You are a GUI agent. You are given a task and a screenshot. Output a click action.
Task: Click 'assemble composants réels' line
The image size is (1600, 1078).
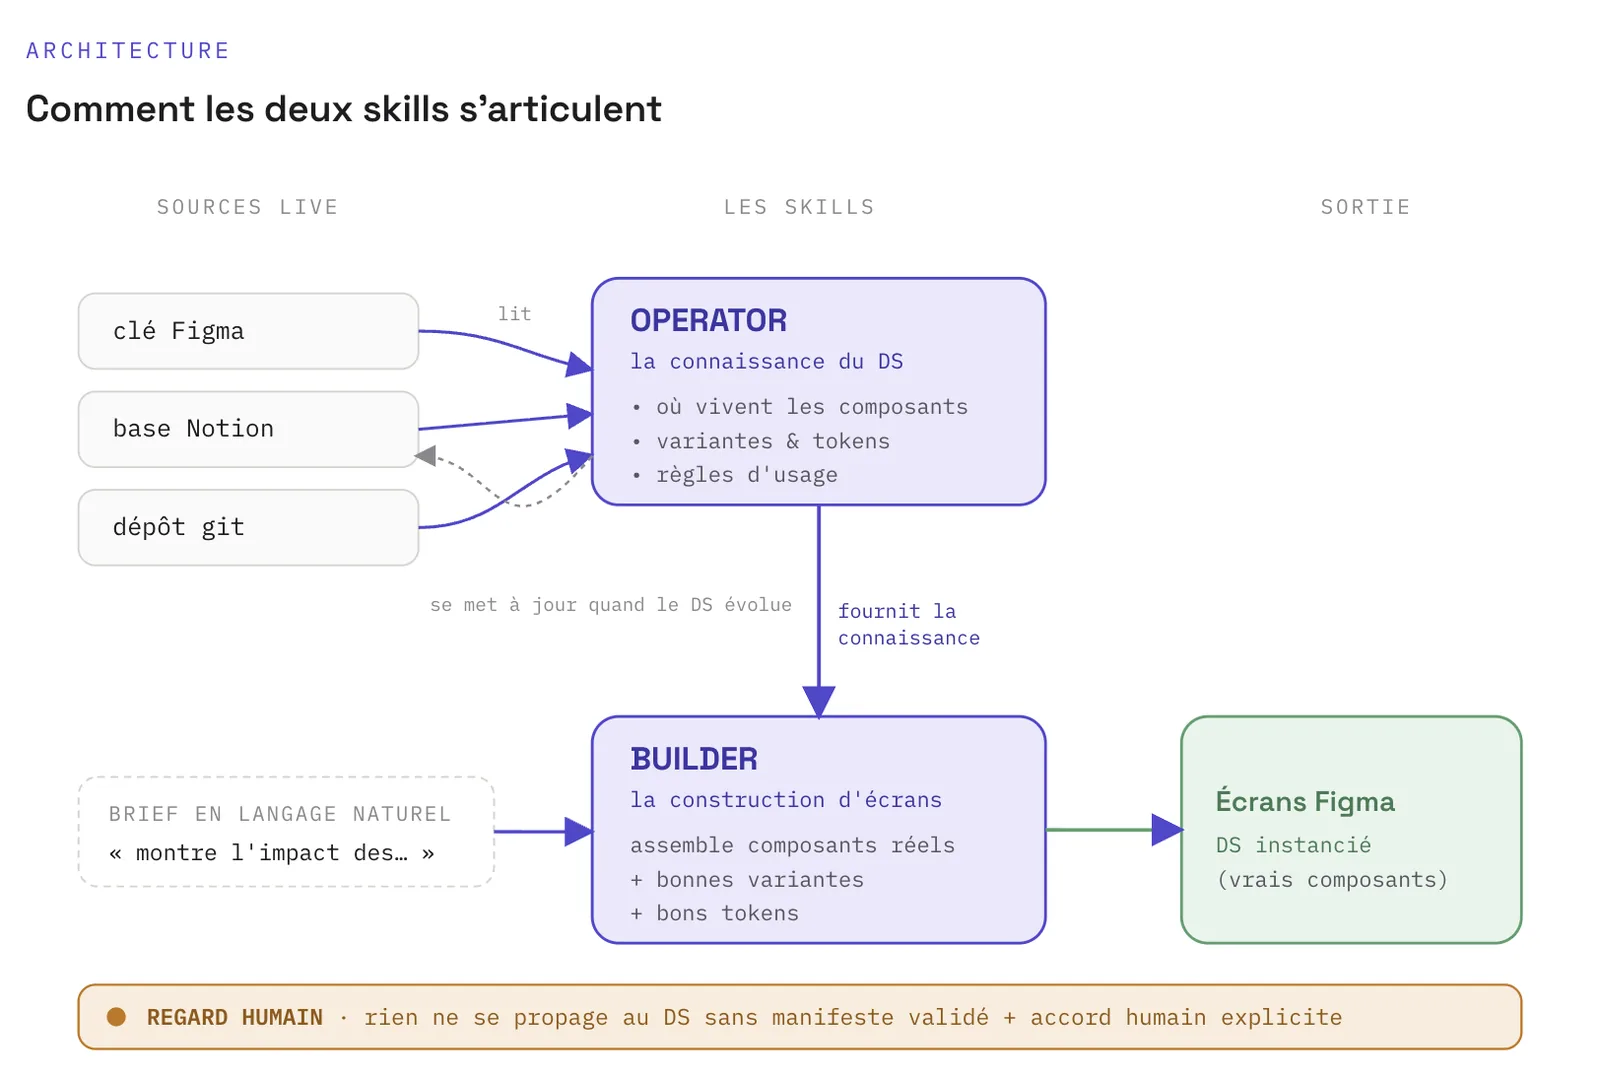(x=792, y=845)
